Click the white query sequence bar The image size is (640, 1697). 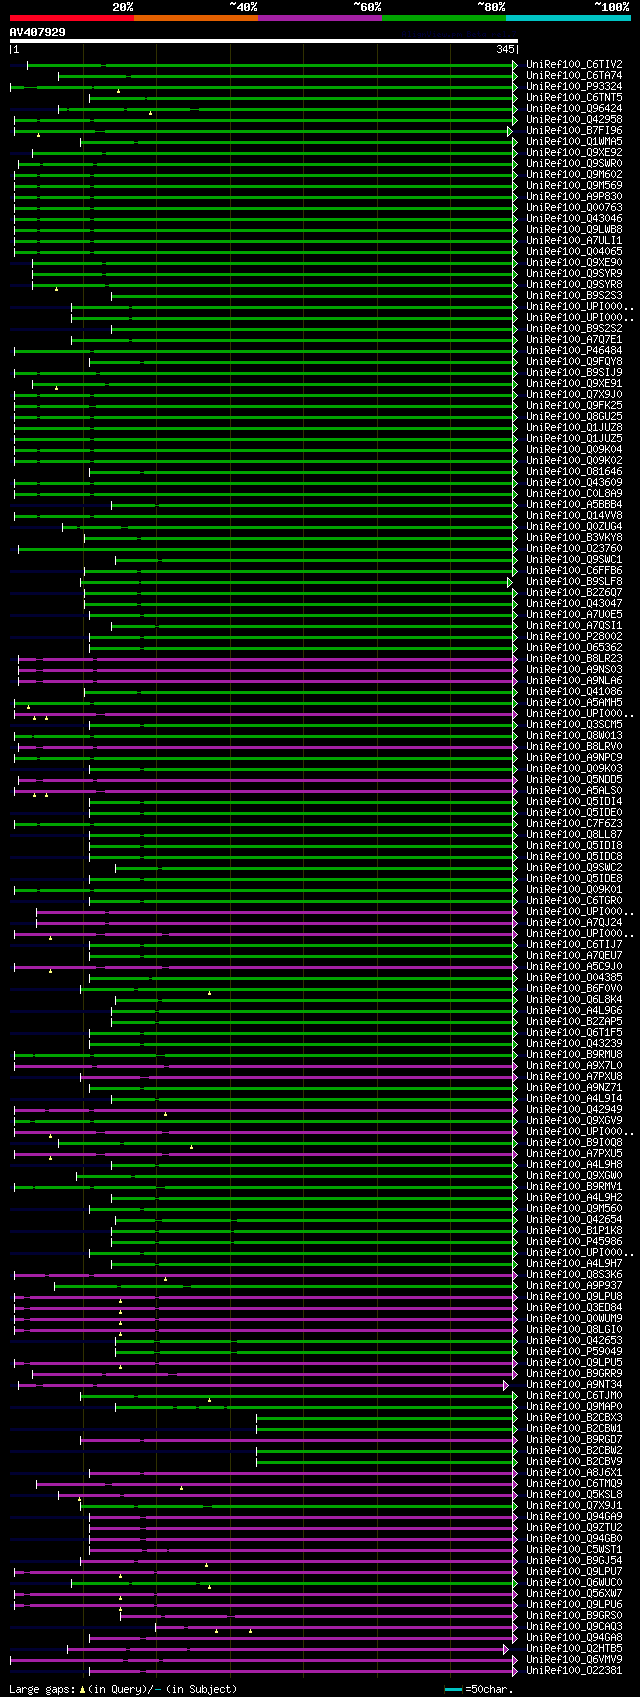[264, 41]
